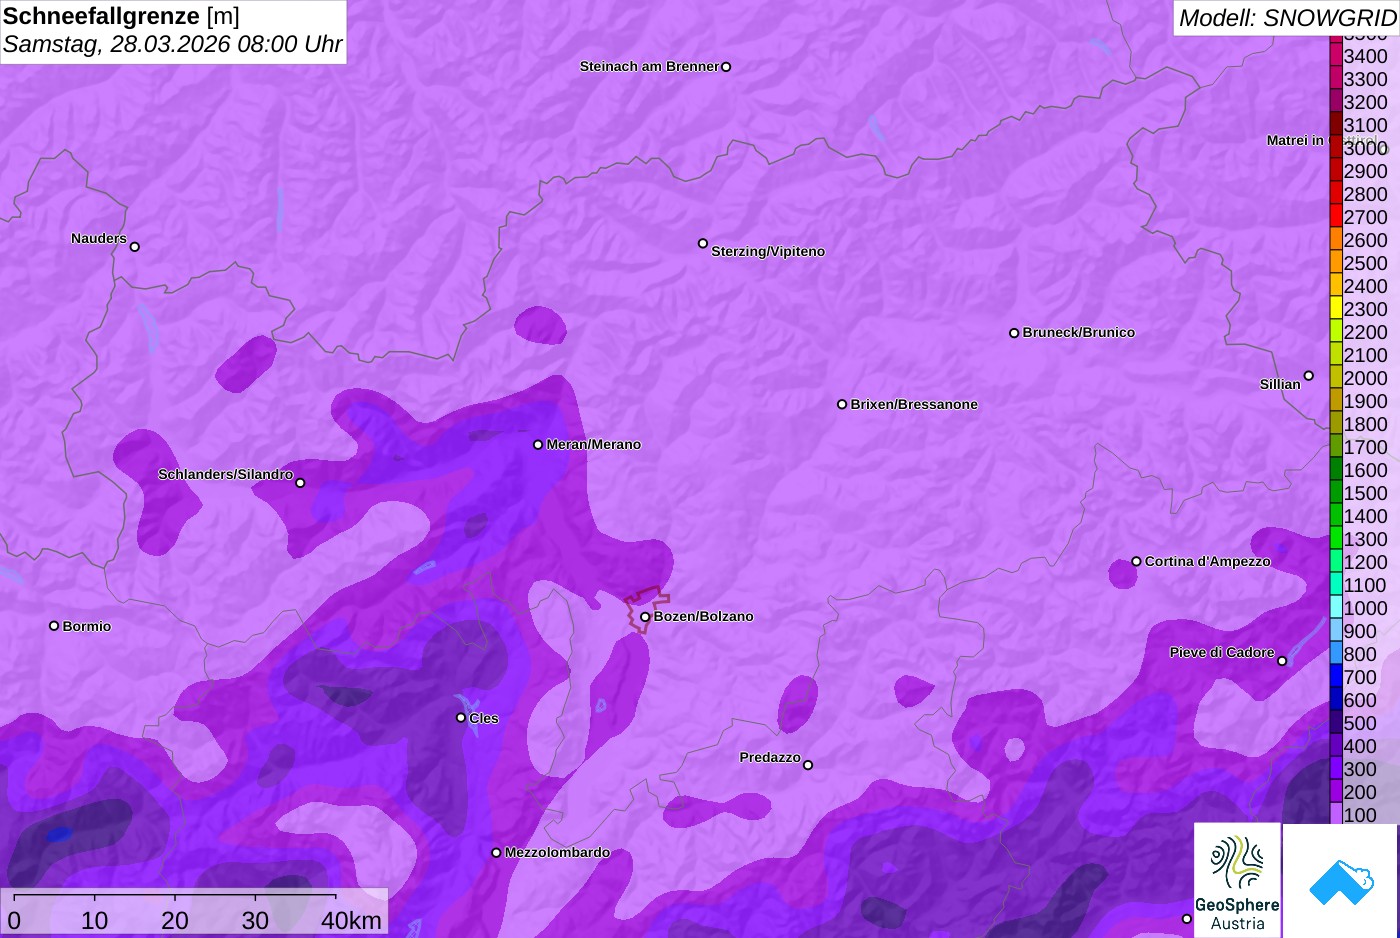Image resolution: width=1400 pixels, height=938 pixels.
Task: Click the 1200 legend value
Action: tap(1366, 562)
